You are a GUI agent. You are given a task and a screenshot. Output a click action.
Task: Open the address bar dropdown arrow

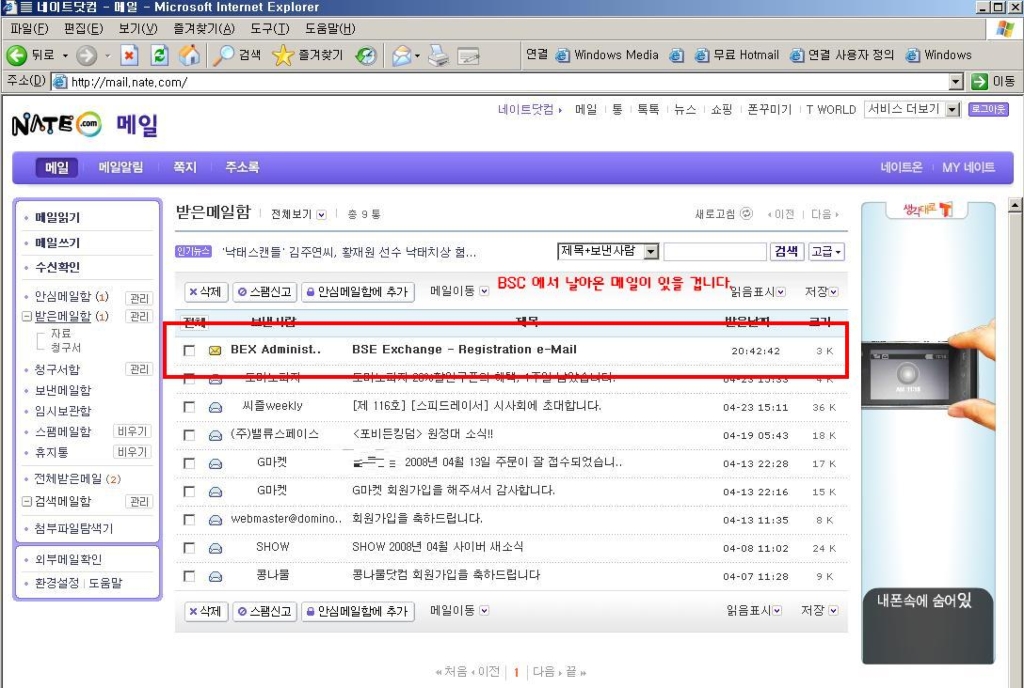pyautogui.click(x=956, y=82)
